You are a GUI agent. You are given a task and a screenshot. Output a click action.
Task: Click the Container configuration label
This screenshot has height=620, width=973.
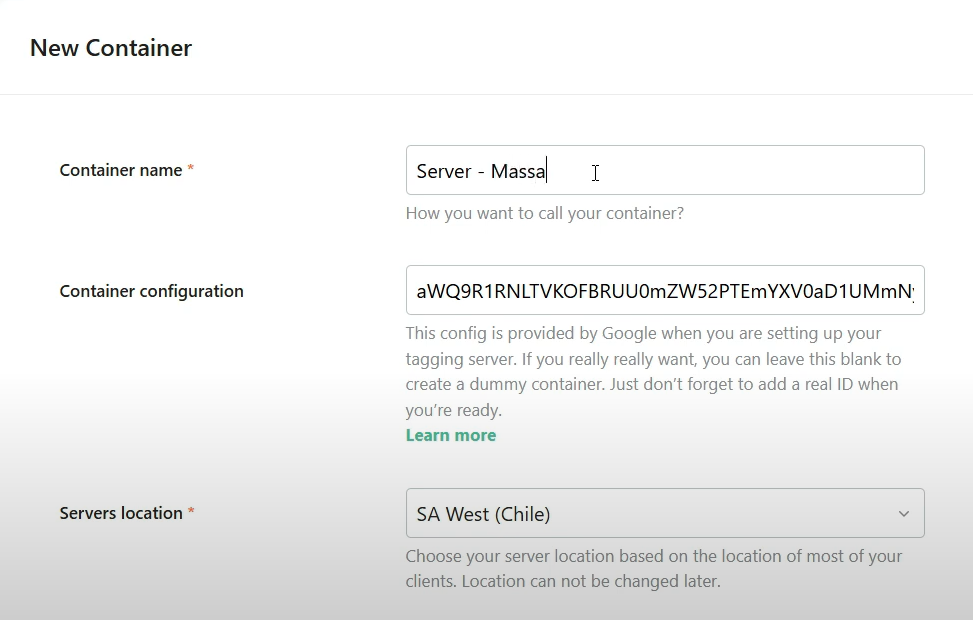click(x=151, y=291)
